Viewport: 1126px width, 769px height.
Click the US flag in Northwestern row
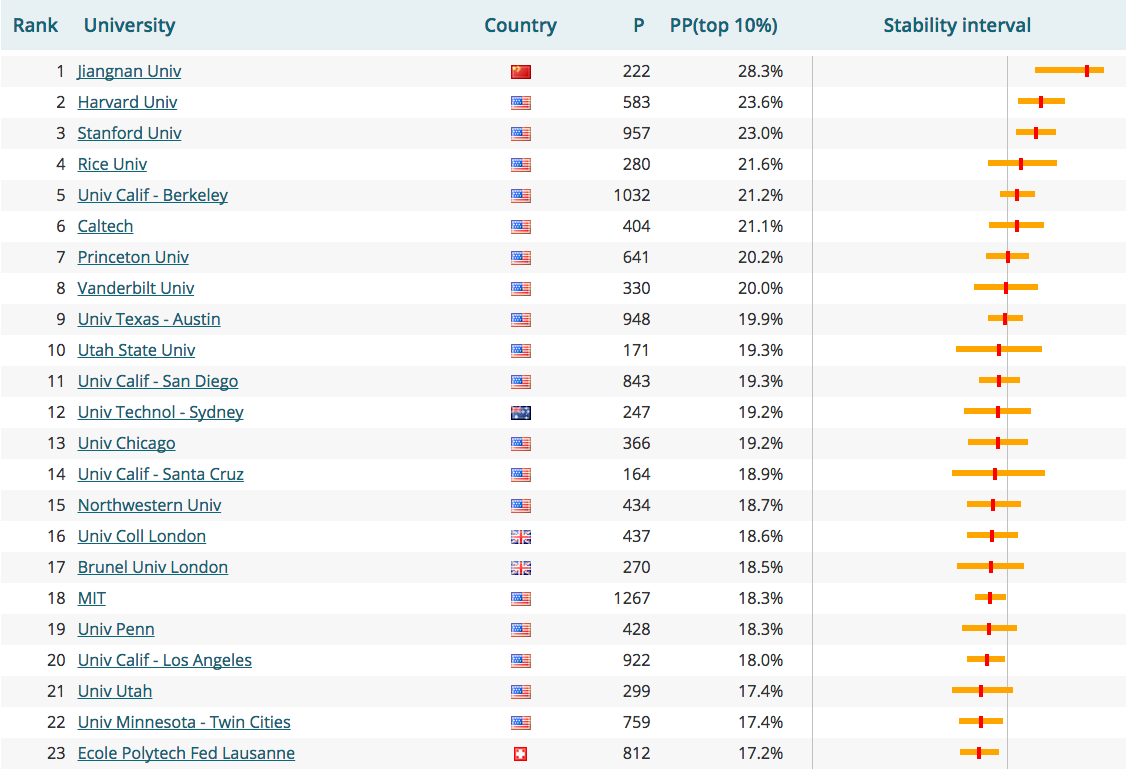click(521, 505)
